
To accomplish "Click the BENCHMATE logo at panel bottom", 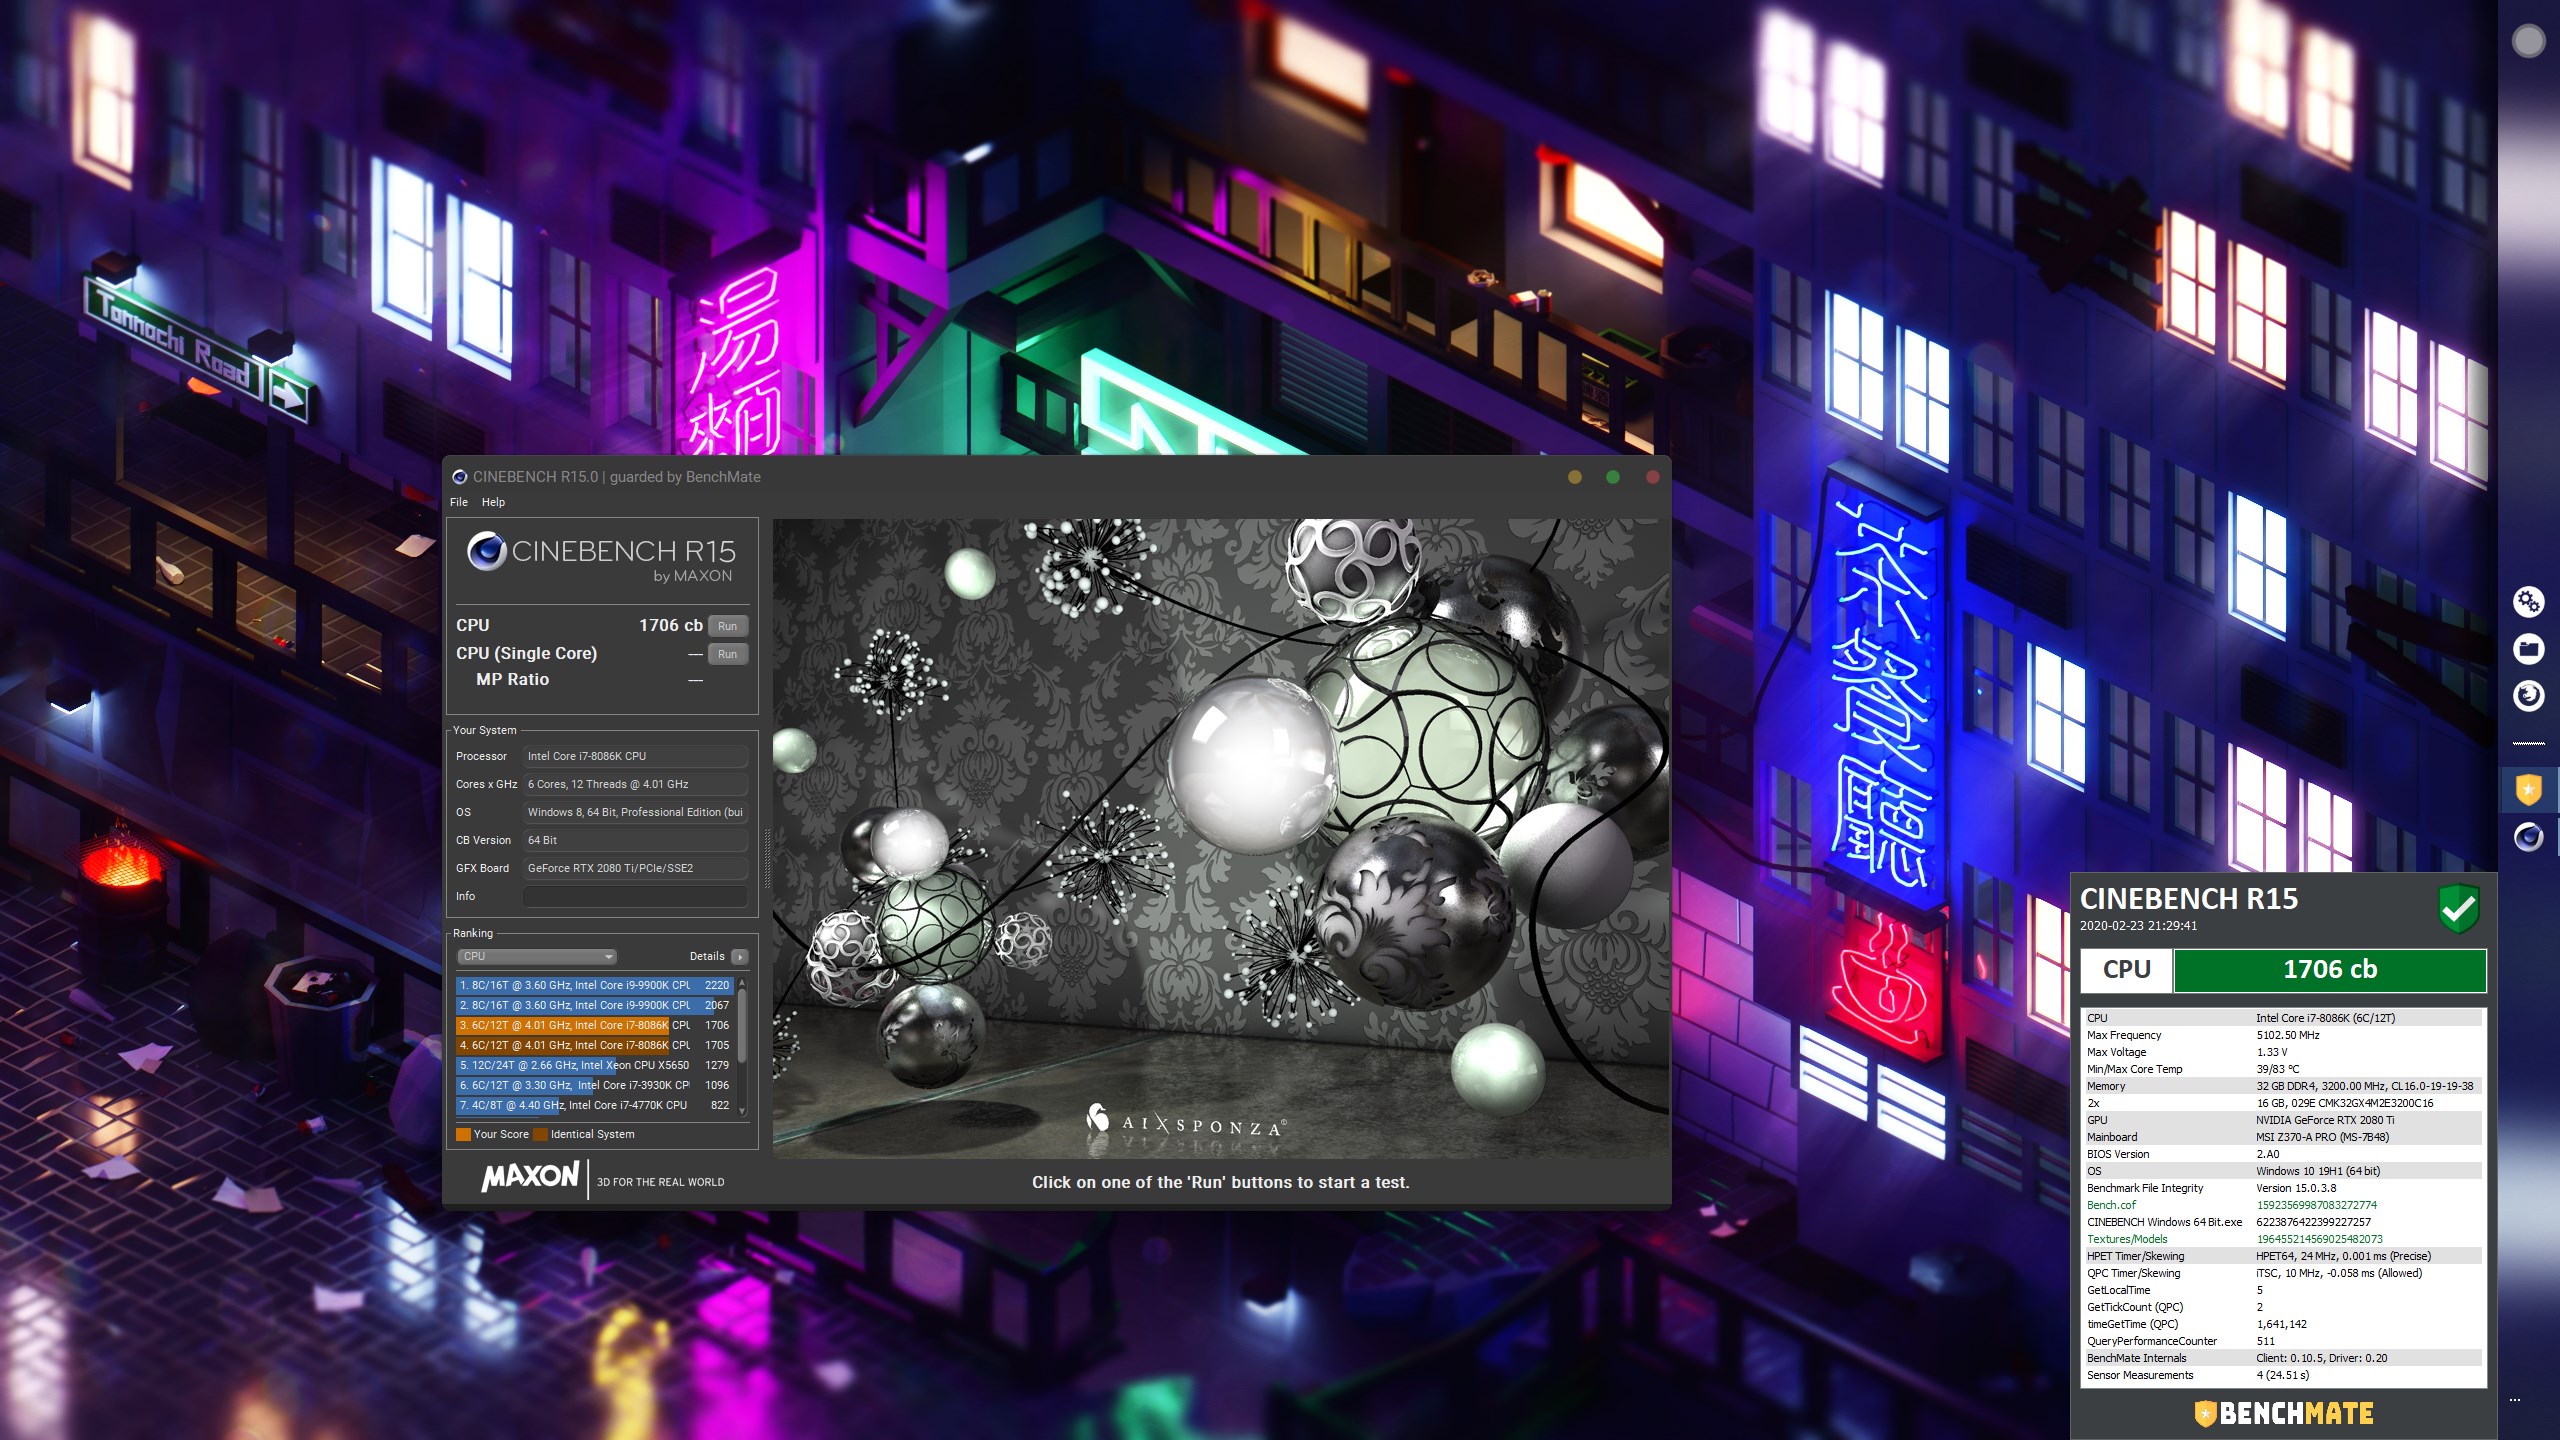I will [x=2283, y=1413].
